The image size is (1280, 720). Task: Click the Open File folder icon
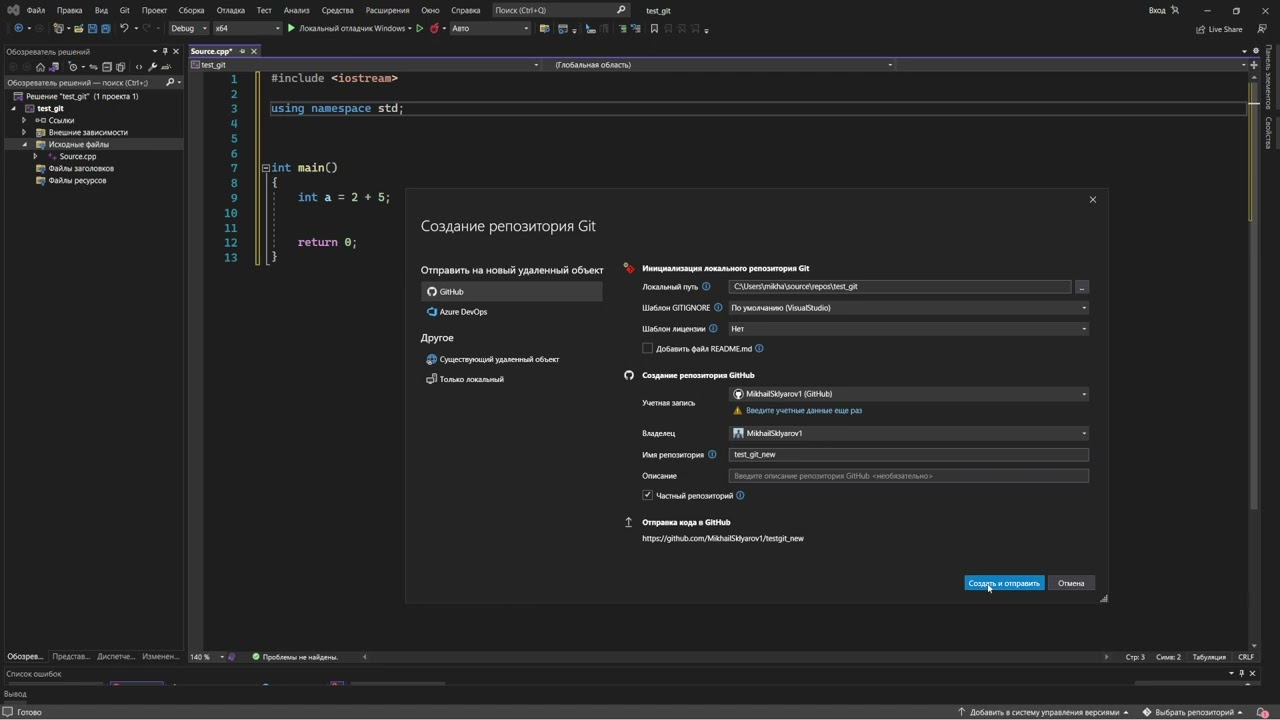tap(79, 28)
